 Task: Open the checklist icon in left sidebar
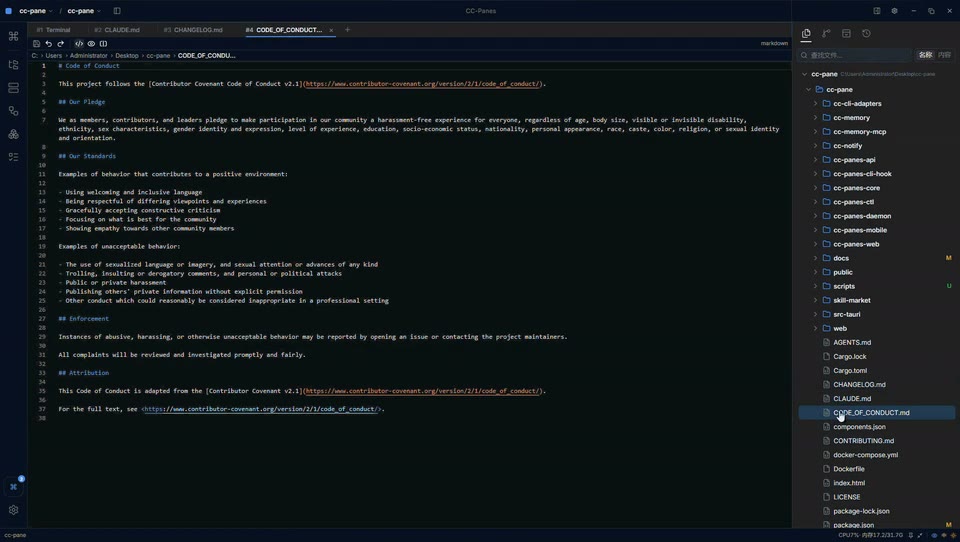tap(13, 157)
